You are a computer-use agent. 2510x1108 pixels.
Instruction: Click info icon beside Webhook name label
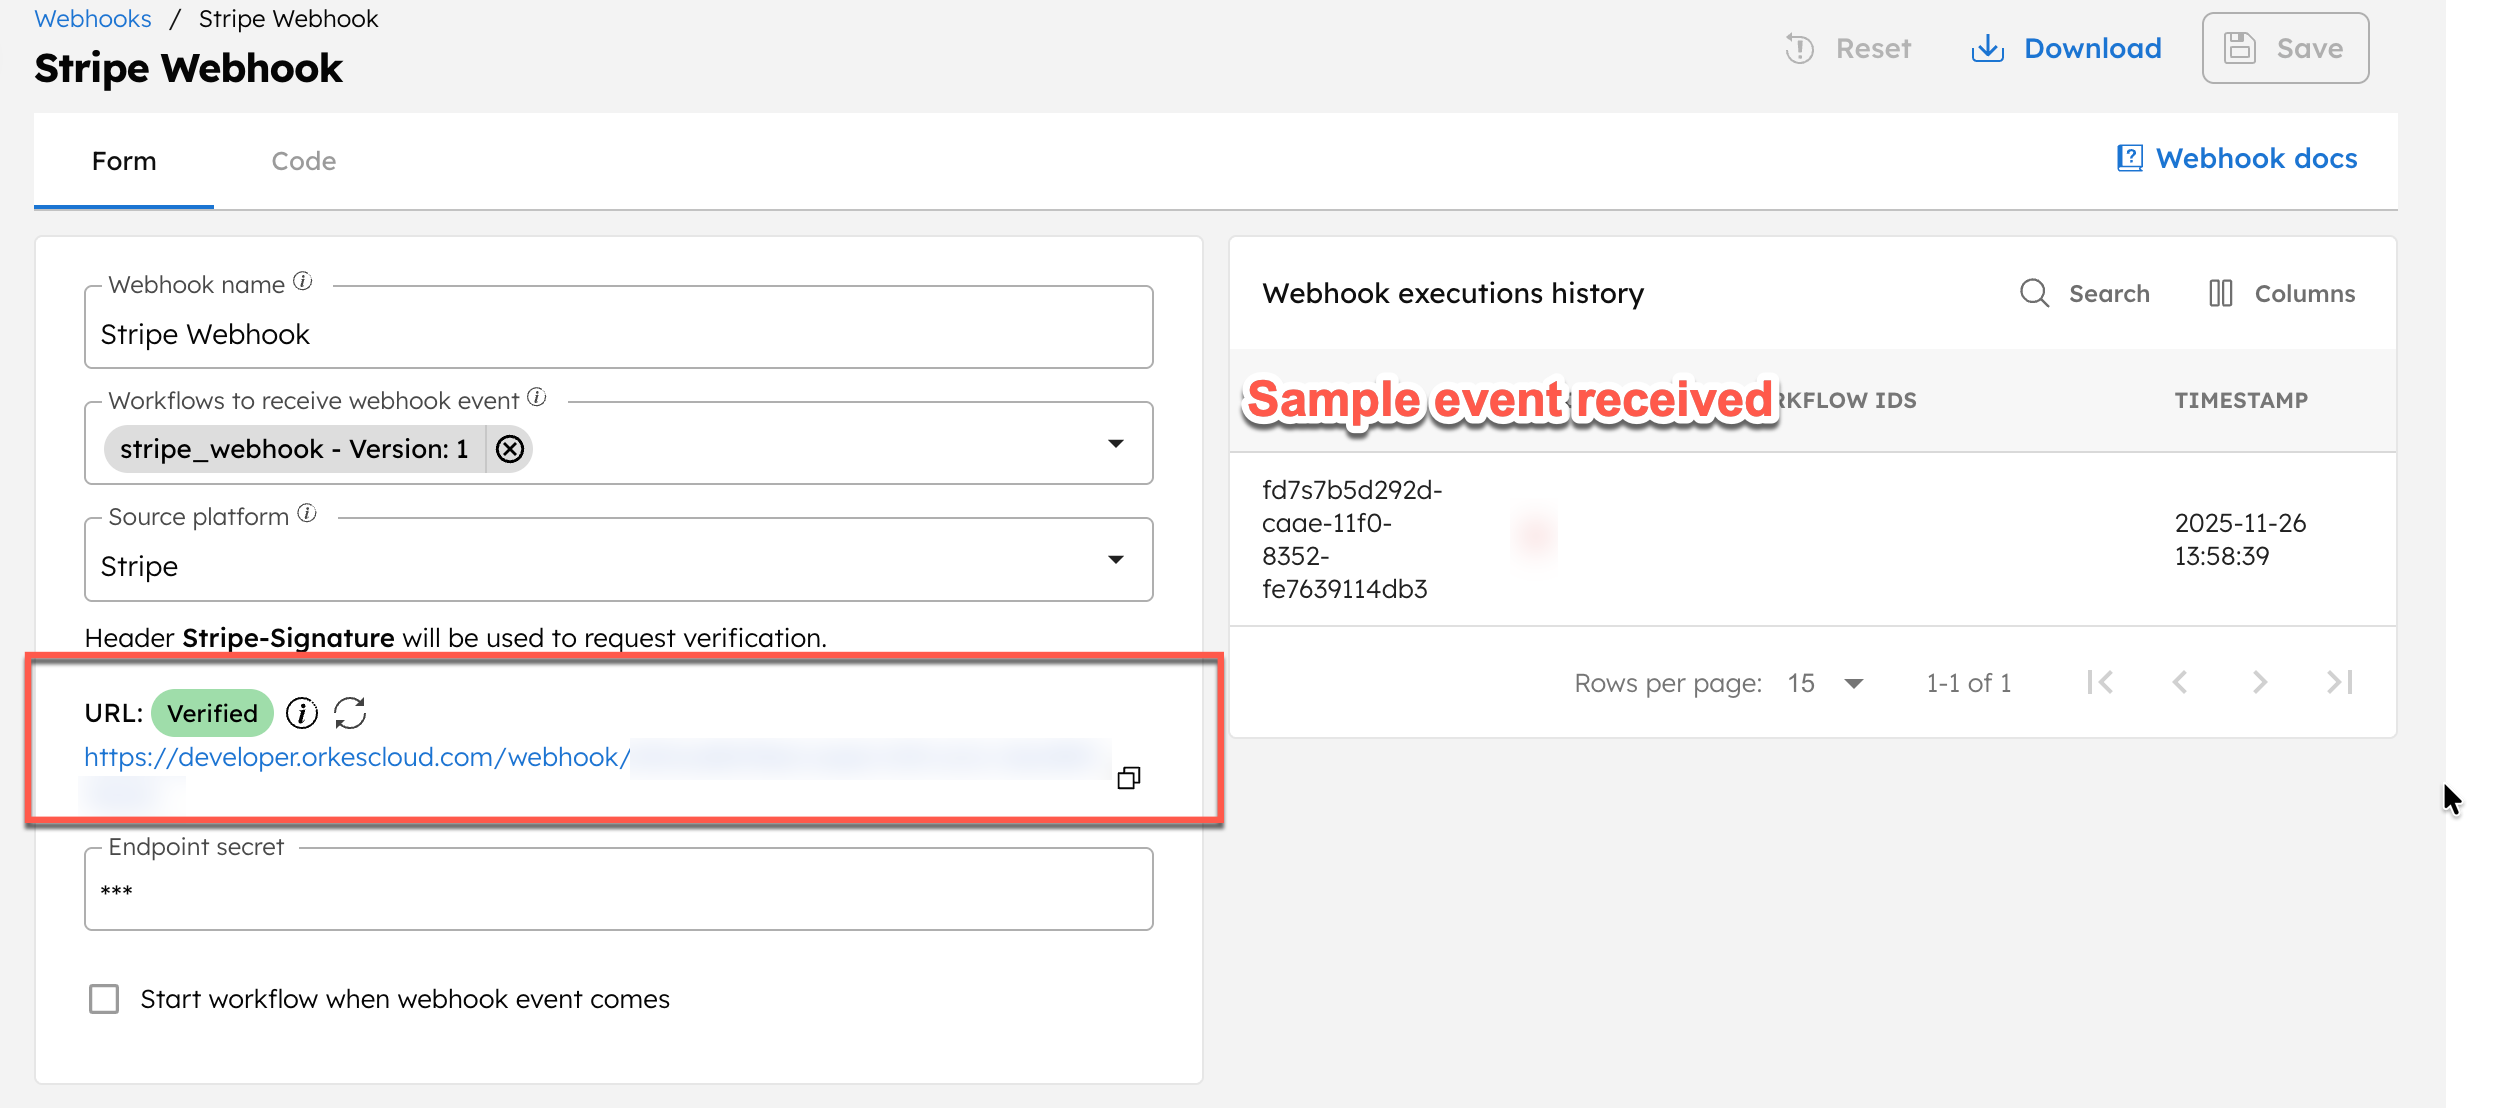pyautogui.click(x=303, y=282)
